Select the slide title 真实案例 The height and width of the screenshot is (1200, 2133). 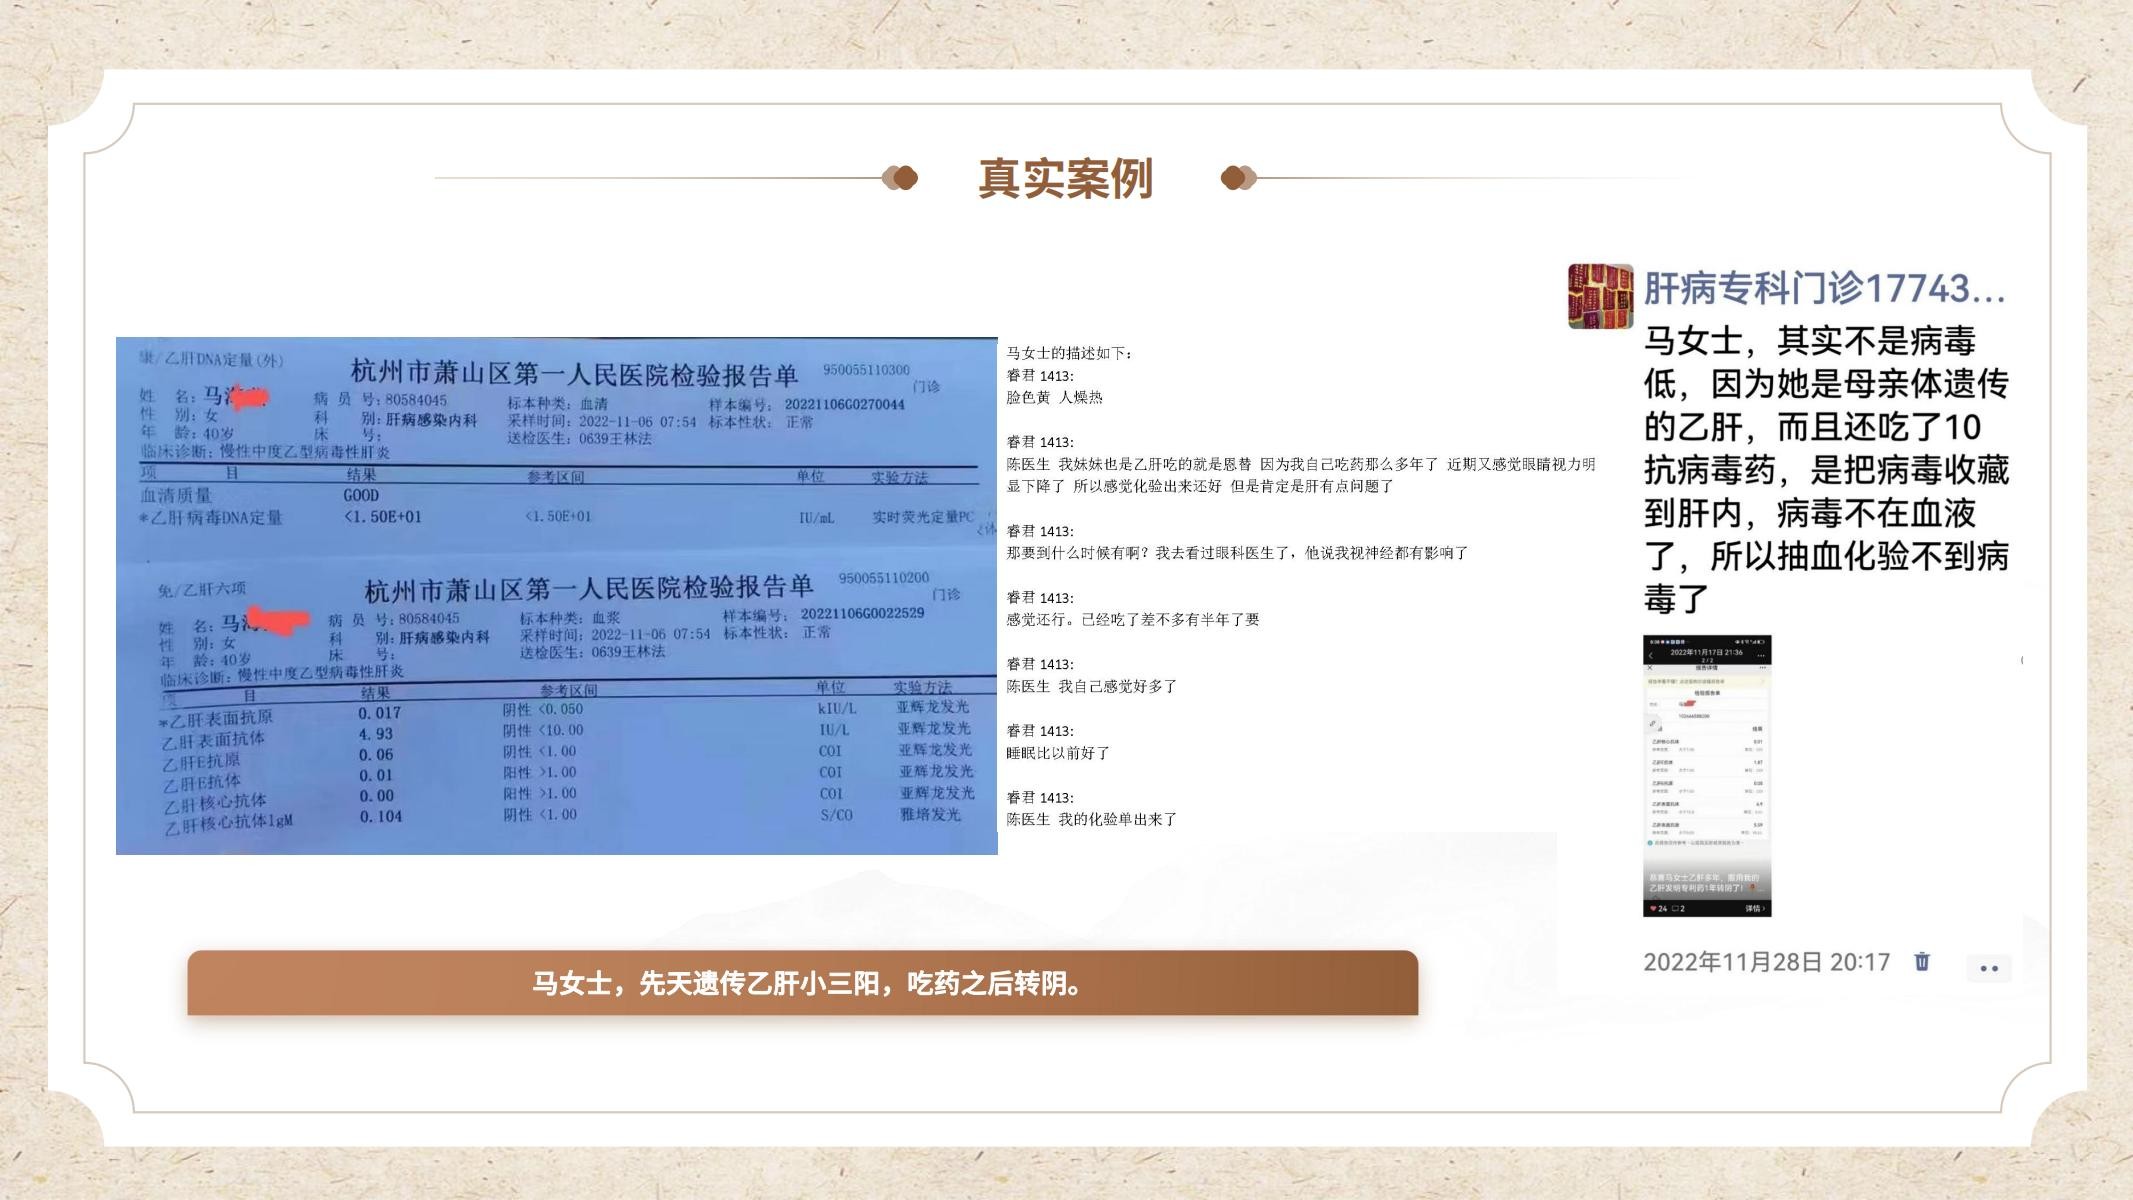[1065, 178]
